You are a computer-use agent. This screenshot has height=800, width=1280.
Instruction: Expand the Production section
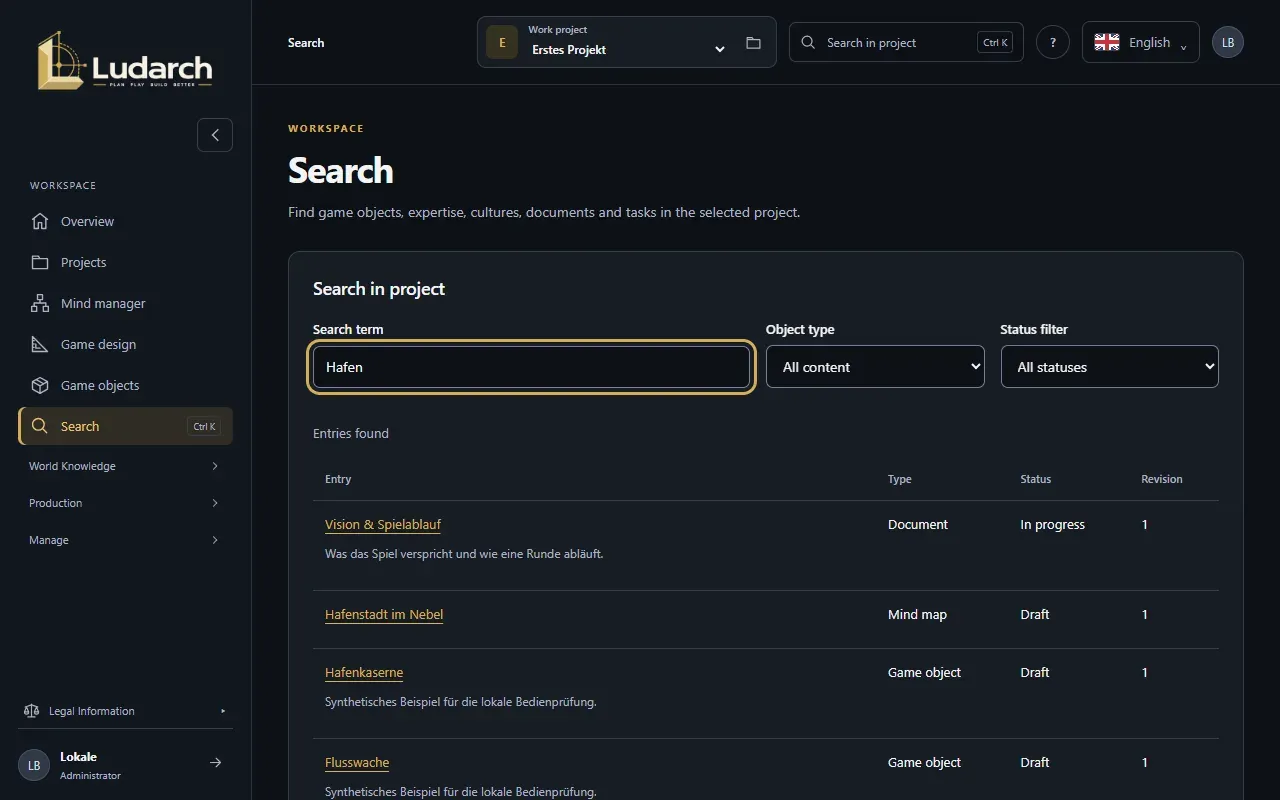point(125,503)
